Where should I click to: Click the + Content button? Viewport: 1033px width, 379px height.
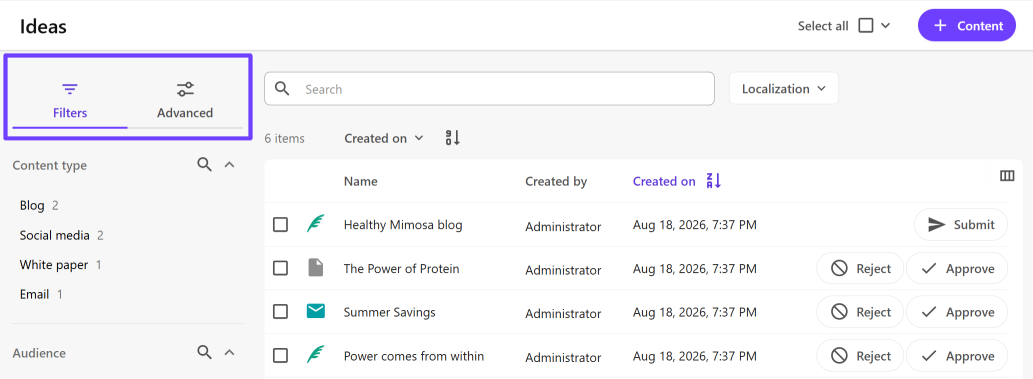point(967,26)
